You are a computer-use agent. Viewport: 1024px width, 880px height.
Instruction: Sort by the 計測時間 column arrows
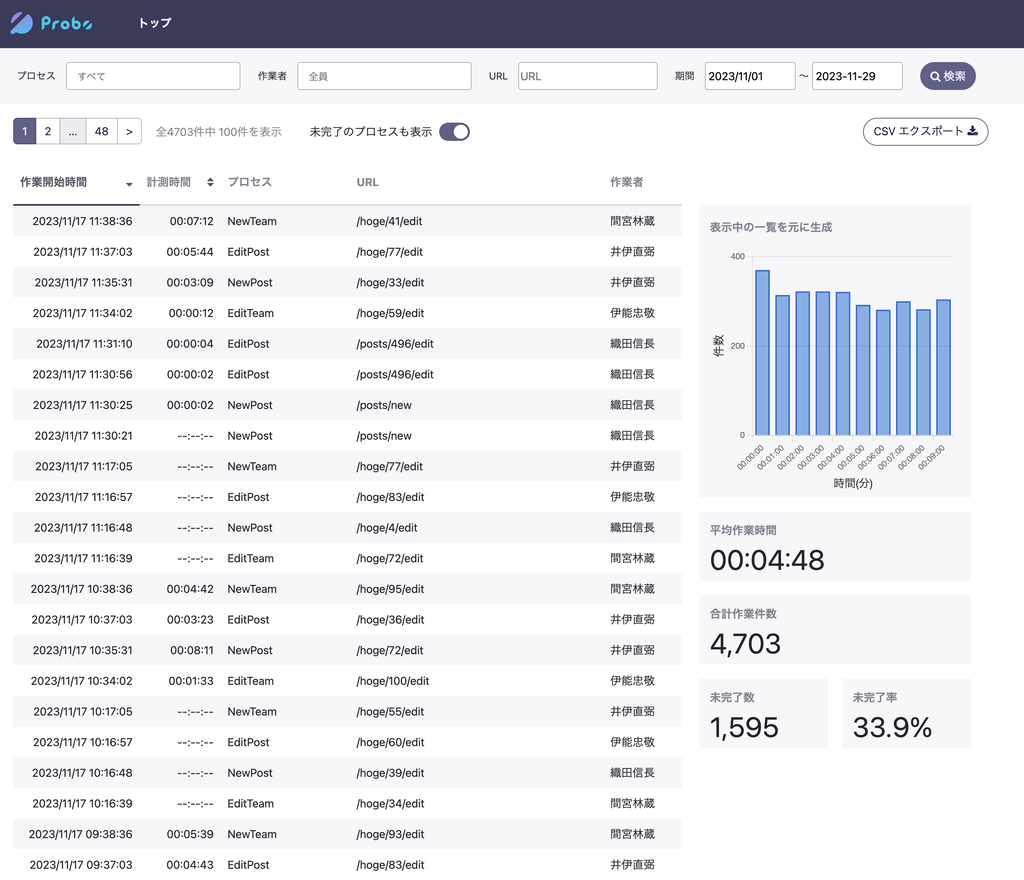210,182
